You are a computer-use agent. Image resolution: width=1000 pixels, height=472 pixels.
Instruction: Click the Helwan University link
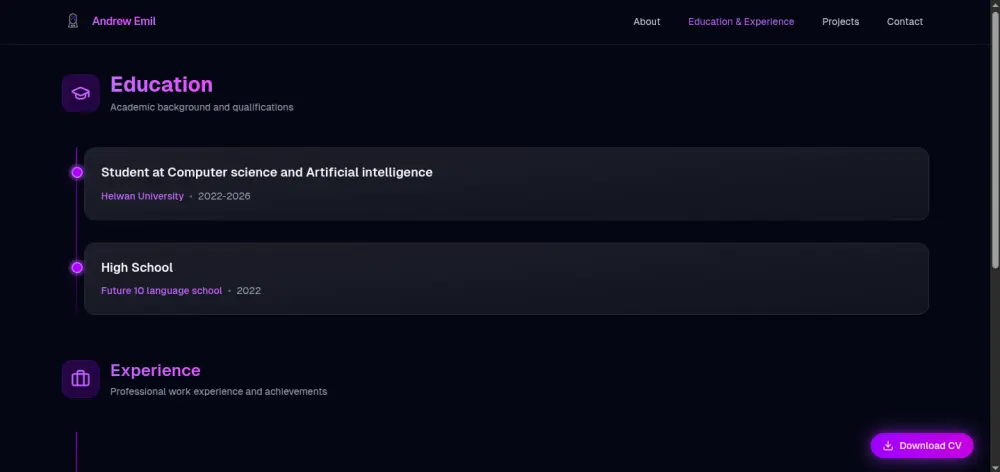point(142,196)
